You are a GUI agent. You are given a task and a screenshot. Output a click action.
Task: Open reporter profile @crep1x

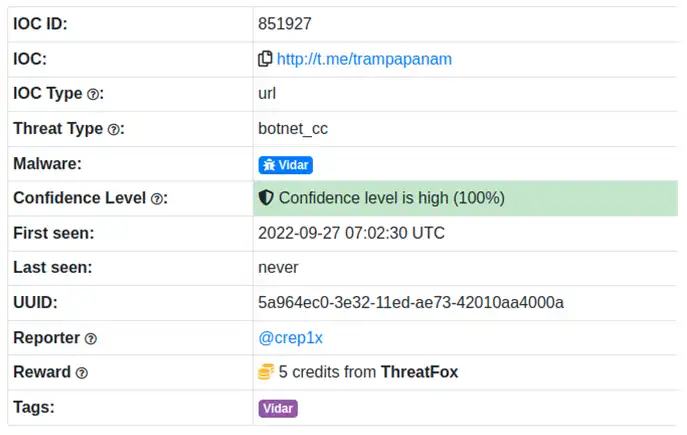(x=291, y=338)
